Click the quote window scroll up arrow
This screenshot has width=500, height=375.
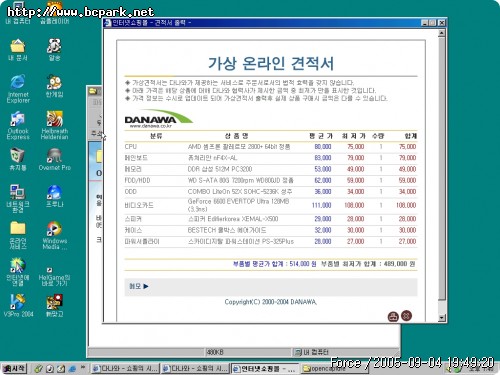(x=441, y=33)
